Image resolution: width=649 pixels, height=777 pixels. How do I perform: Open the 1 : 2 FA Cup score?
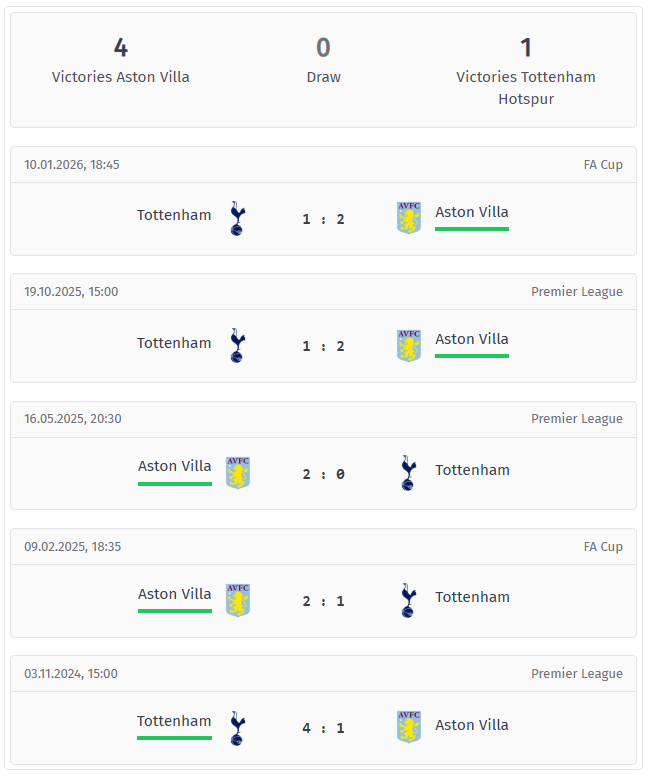point(324,219)
